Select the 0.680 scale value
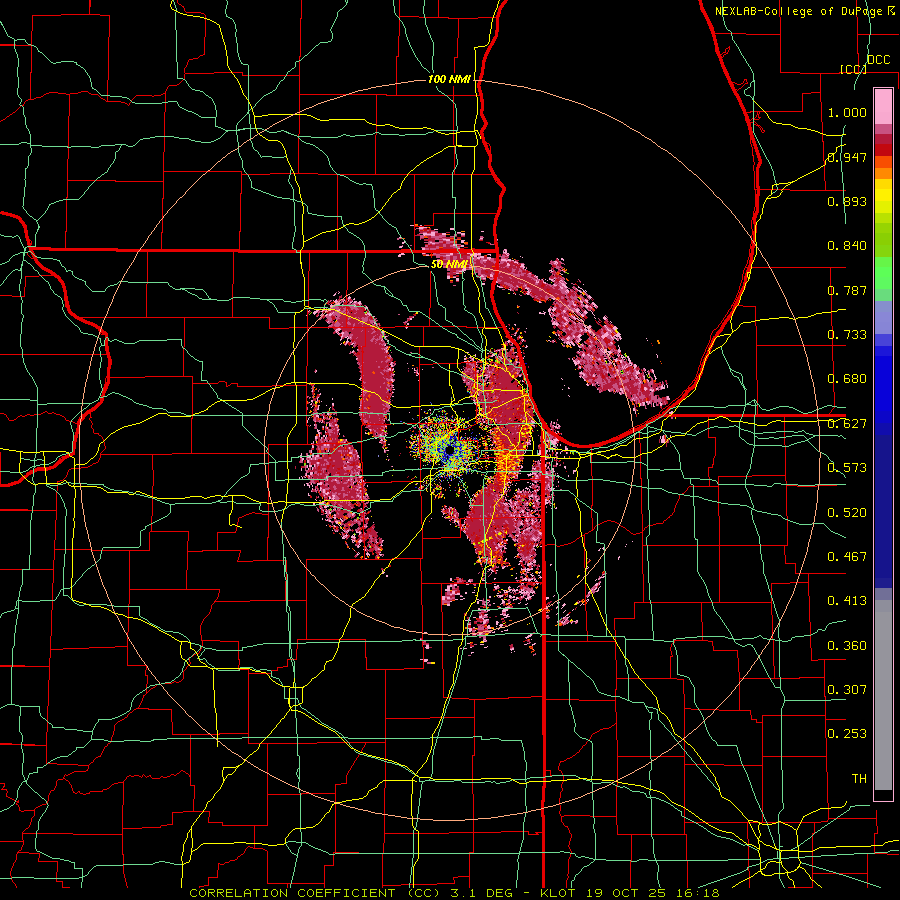 (847, 379)
